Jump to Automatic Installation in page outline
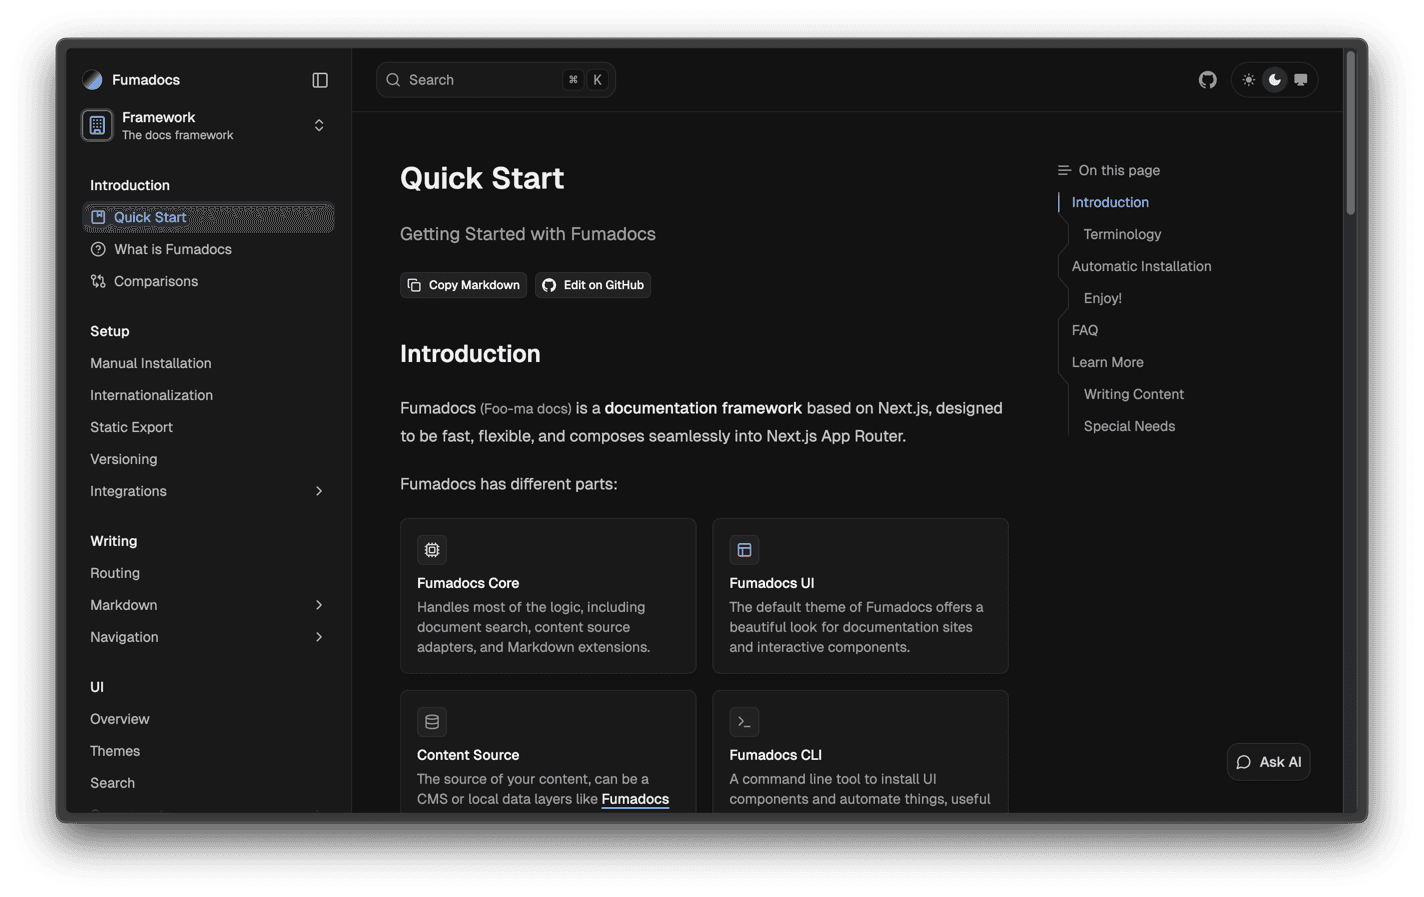Screen dimensions: 1424x897 click(x=1141, y=266)
